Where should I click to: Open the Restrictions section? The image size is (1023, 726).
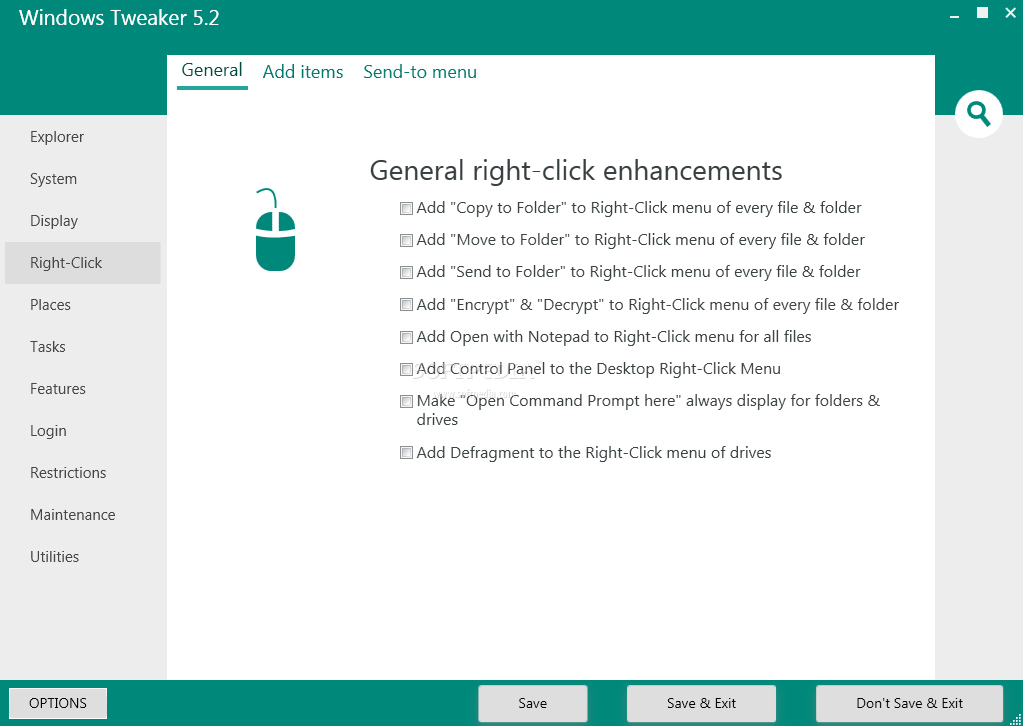pos(83,472)
